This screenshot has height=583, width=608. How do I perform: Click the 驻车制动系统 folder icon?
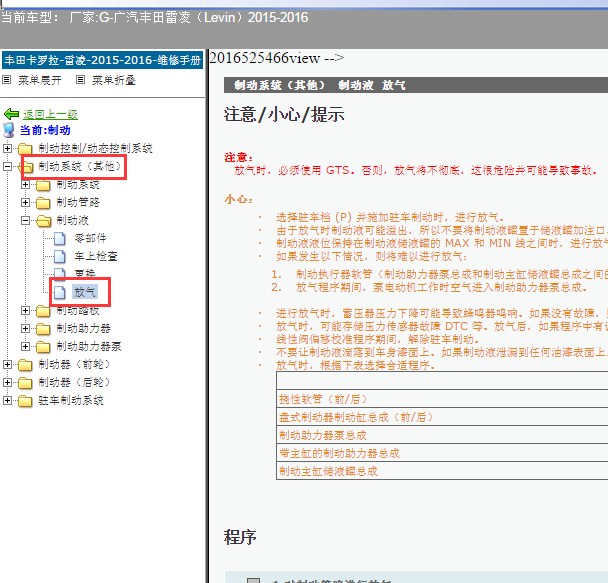pyautogui.click(x=25, y=401)
